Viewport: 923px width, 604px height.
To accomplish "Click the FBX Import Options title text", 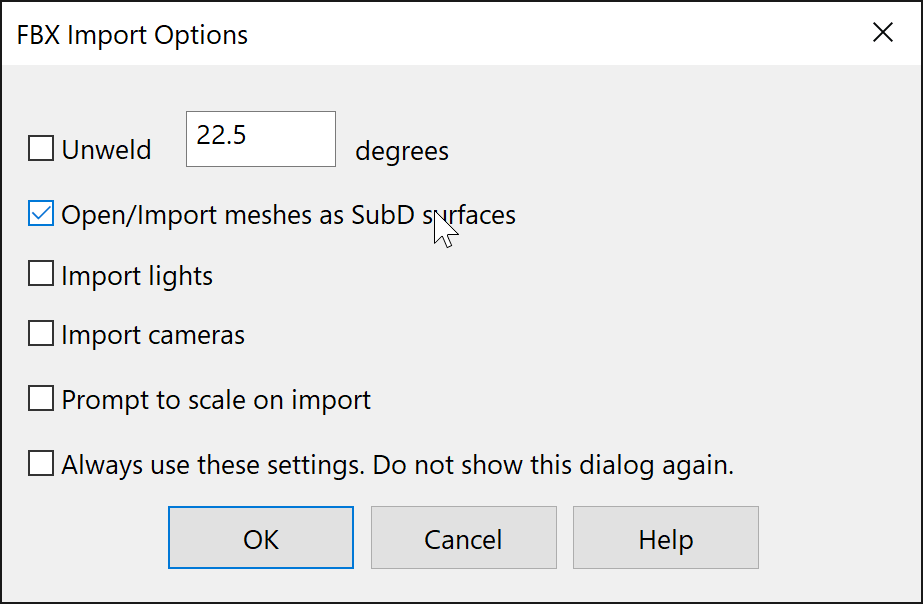I will tap(132, 35).
